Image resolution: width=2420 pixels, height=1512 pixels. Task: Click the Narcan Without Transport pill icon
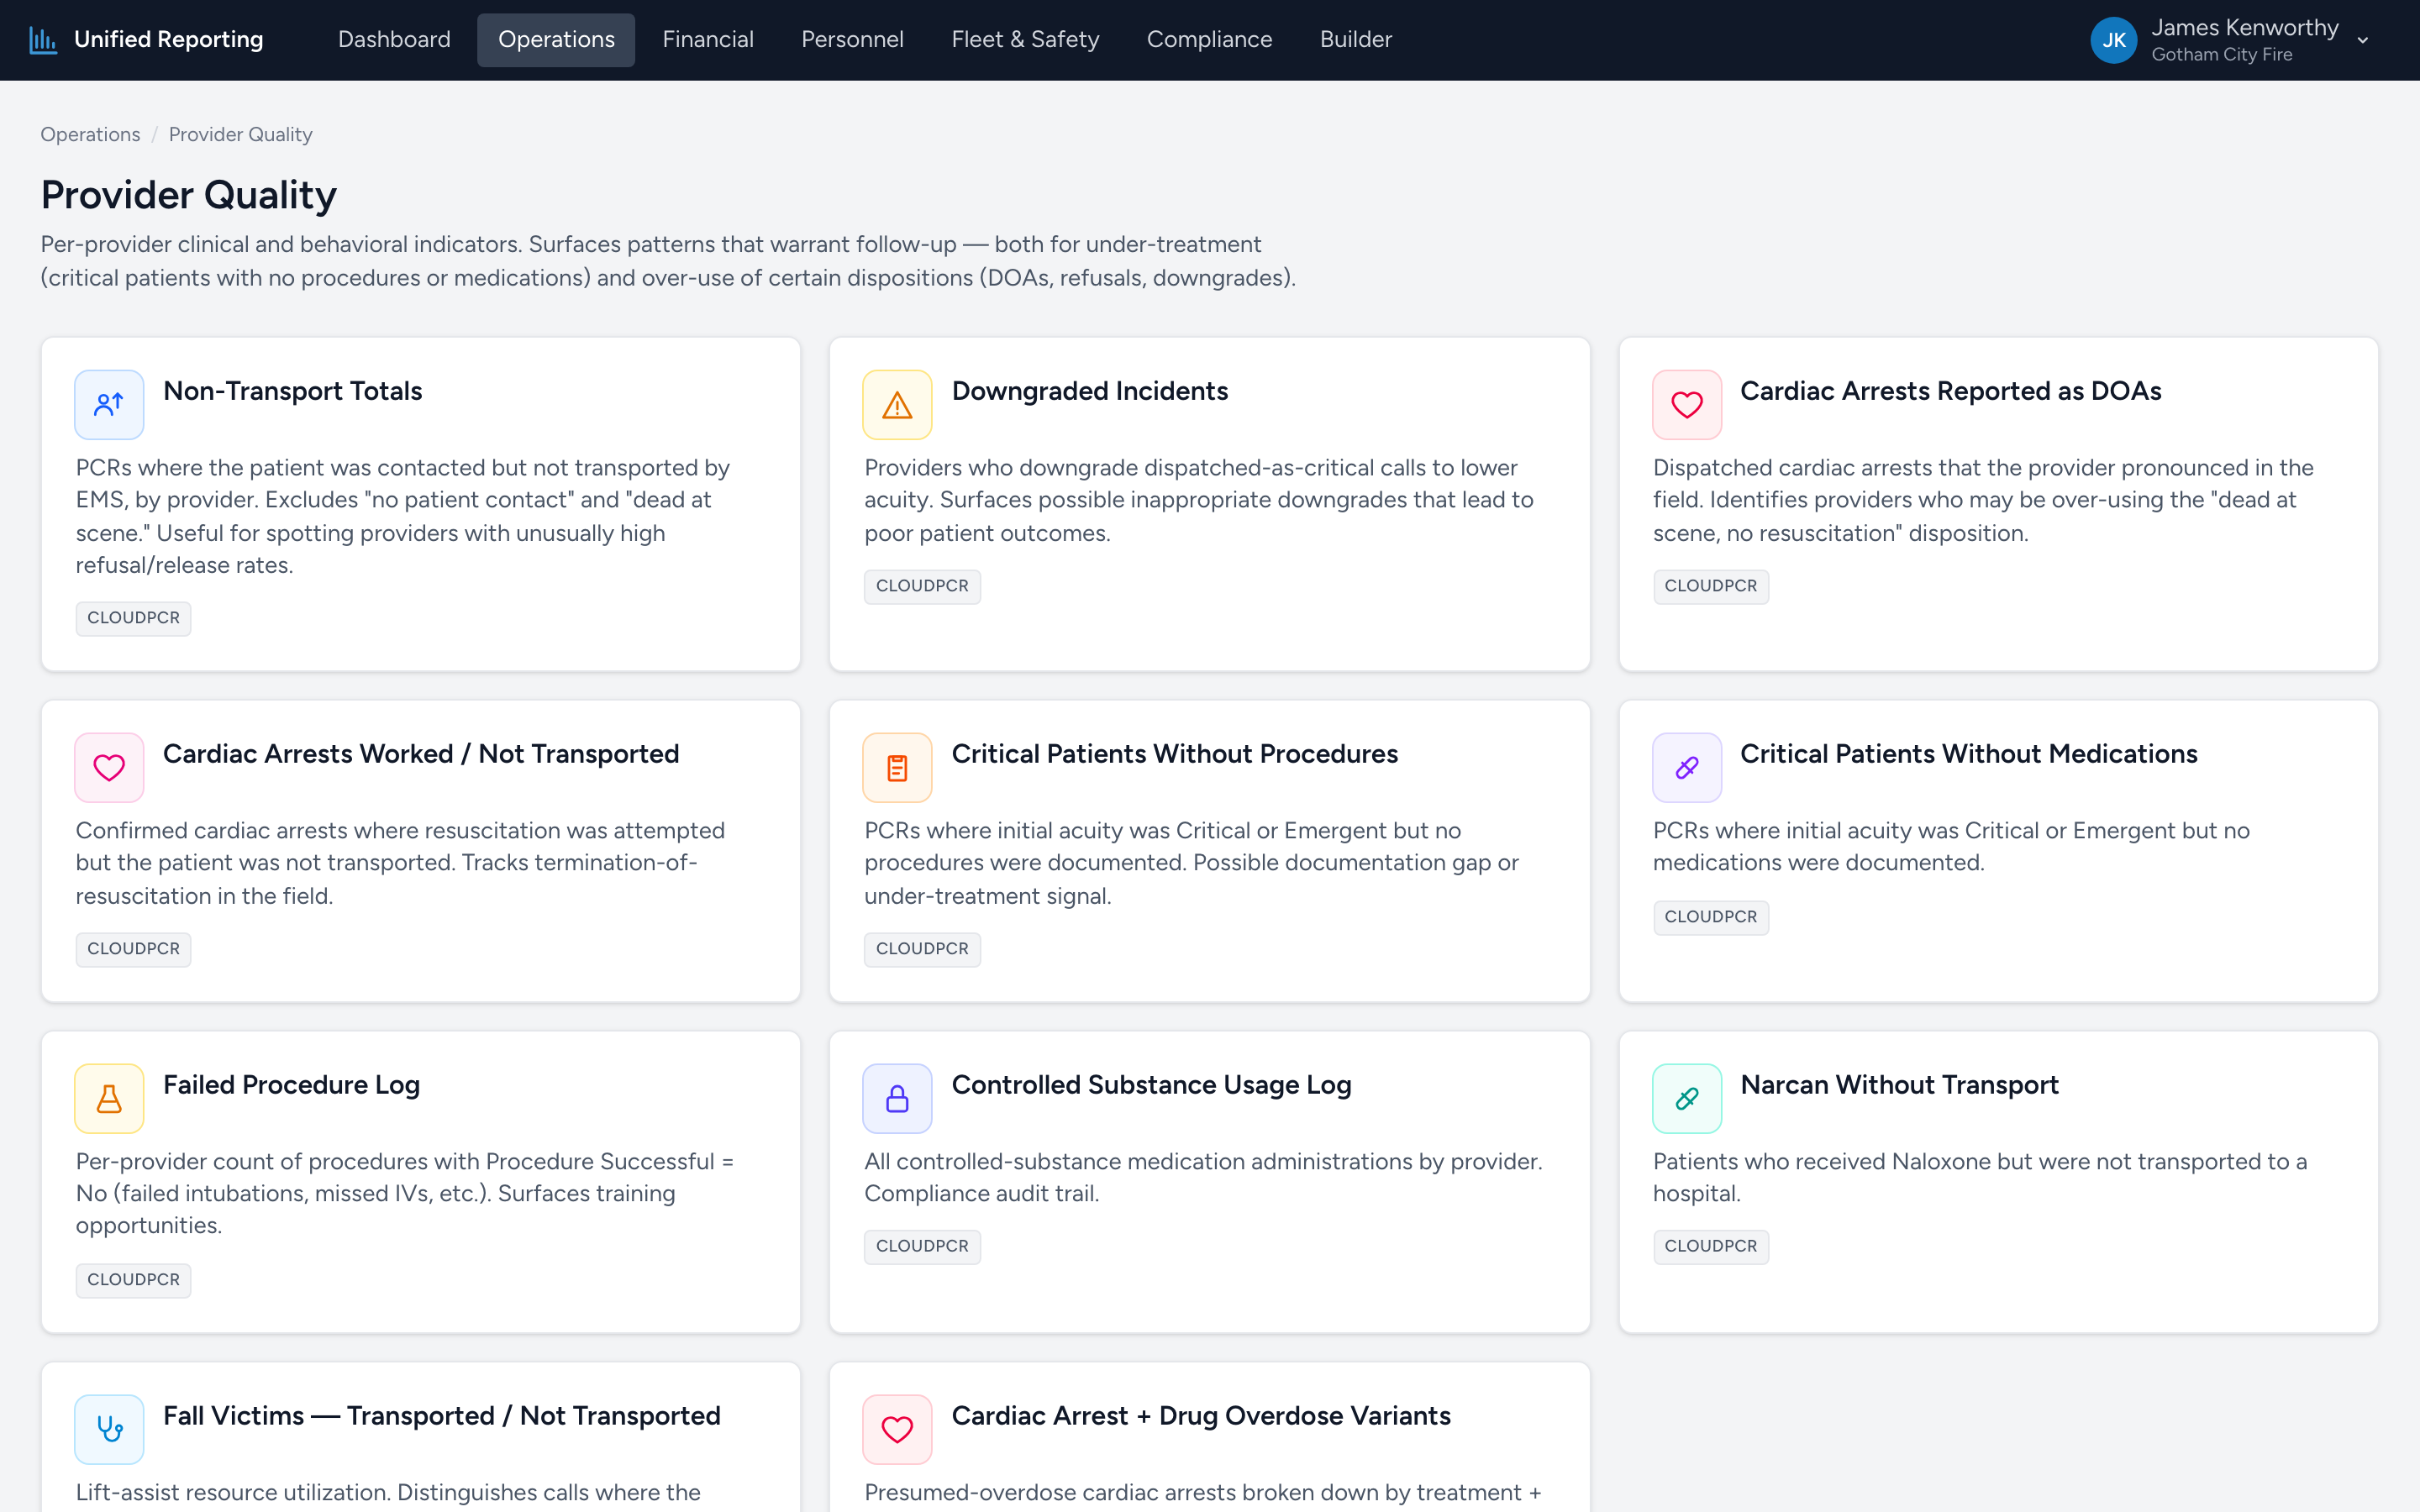tap(1686, 1098)
